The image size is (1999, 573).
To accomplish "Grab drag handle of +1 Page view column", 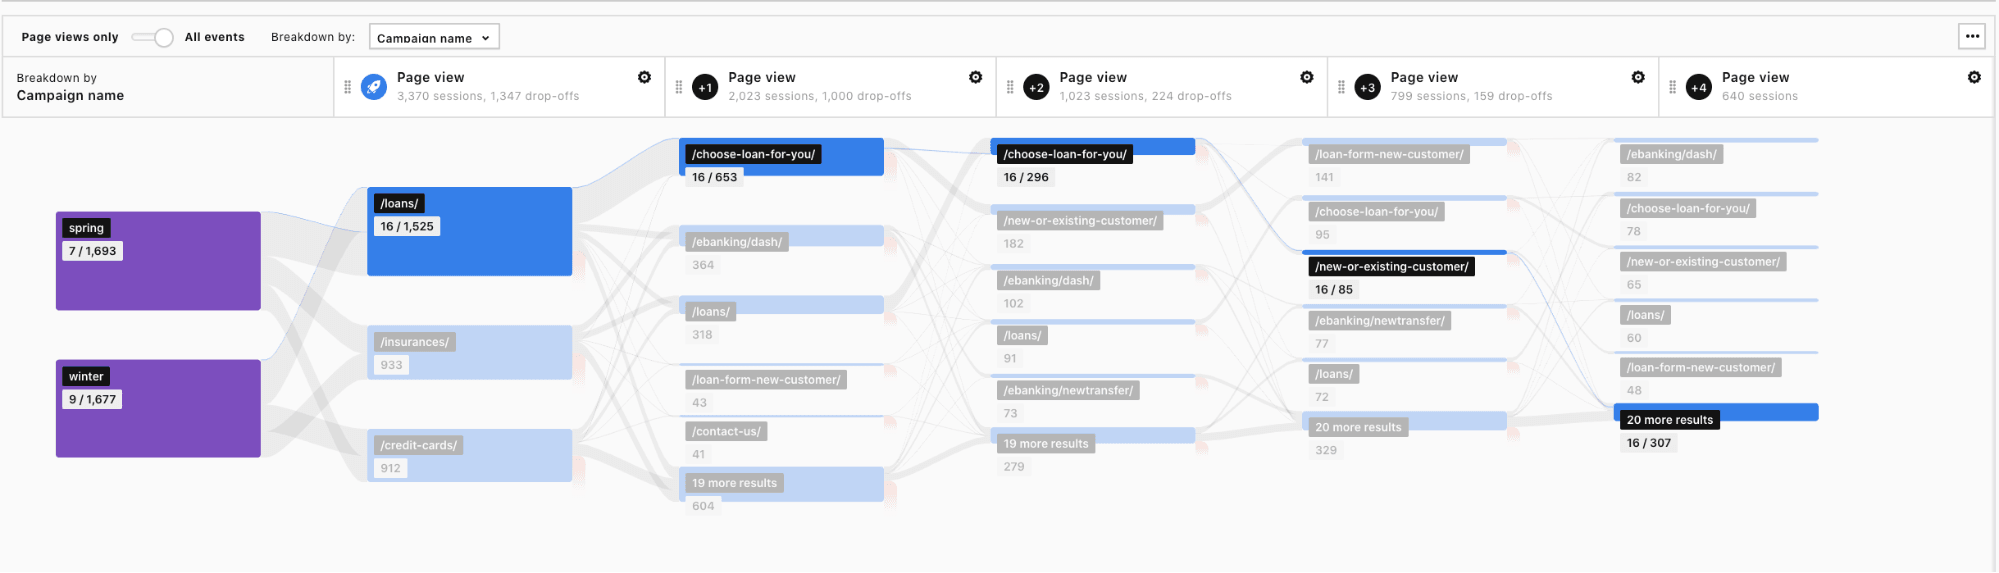I will [679, 87].
